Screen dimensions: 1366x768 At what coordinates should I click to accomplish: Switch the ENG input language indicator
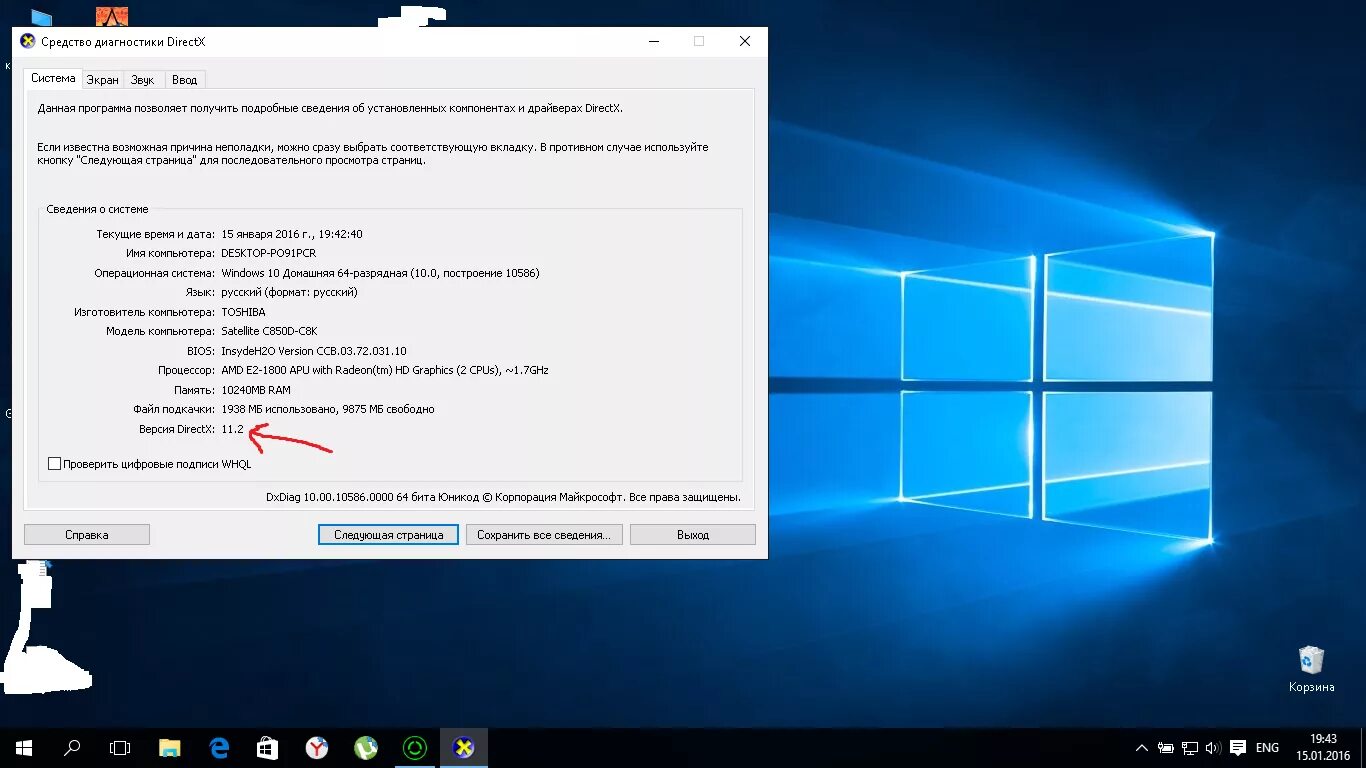(x=1267, y=748)
